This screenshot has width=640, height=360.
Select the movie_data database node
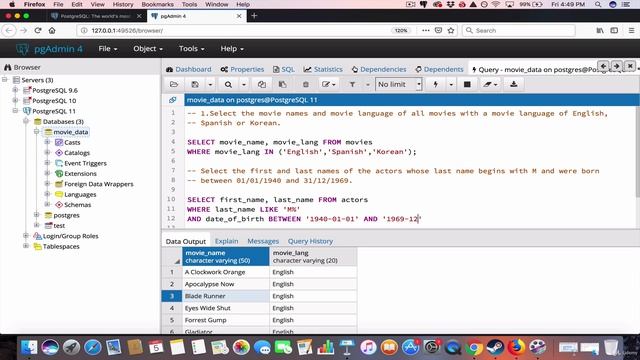click(x=71, y=132)
